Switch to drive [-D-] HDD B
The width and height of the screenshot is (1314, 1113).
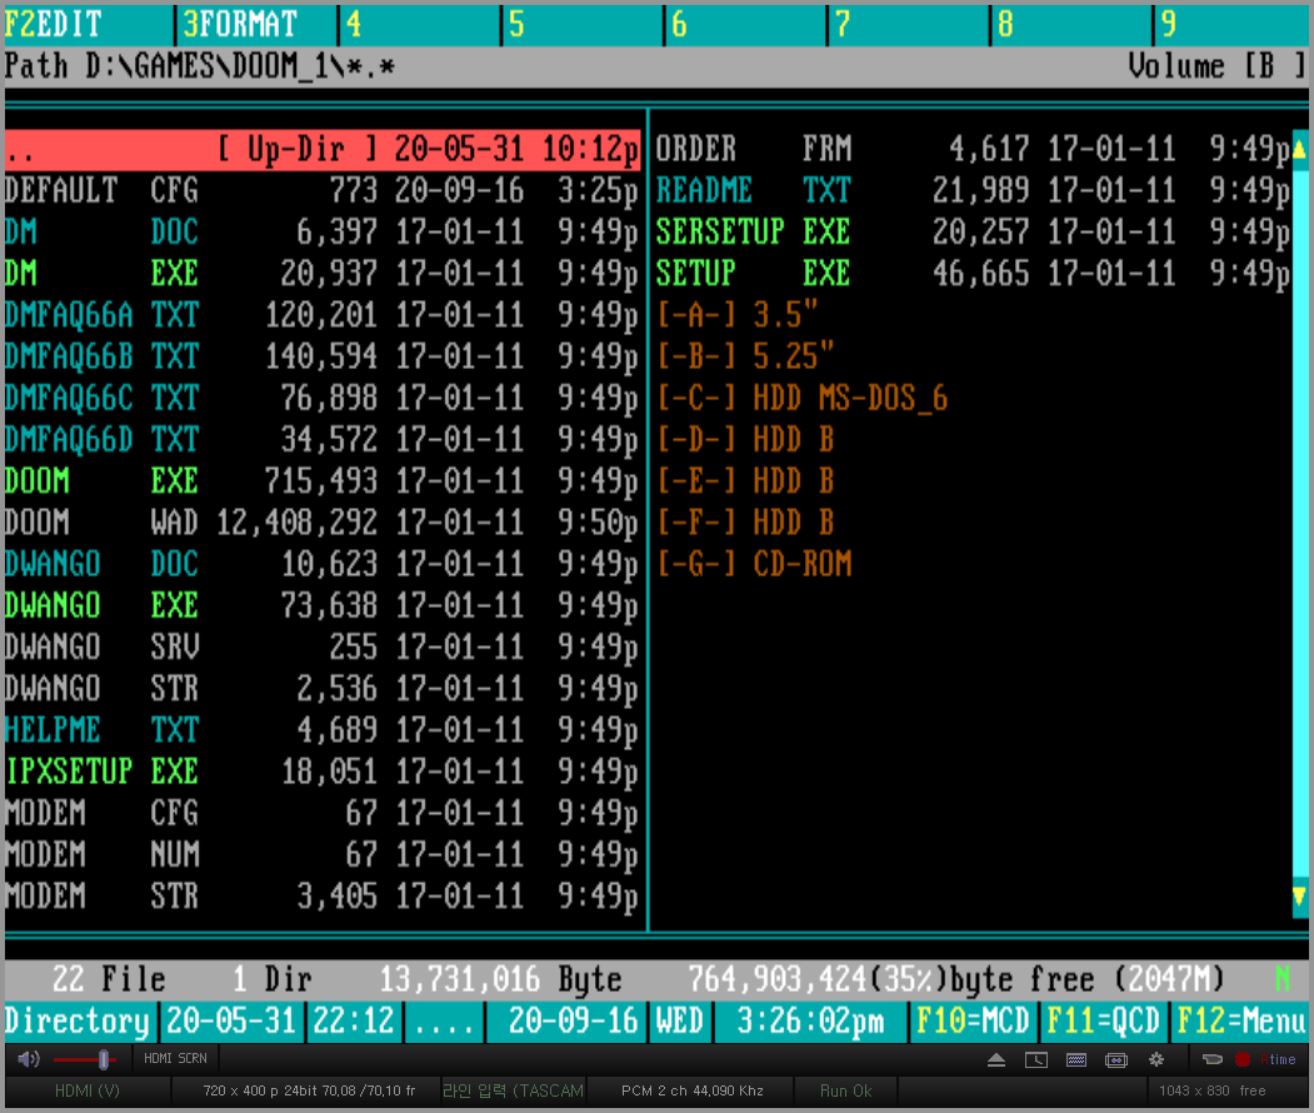(745, 439)
